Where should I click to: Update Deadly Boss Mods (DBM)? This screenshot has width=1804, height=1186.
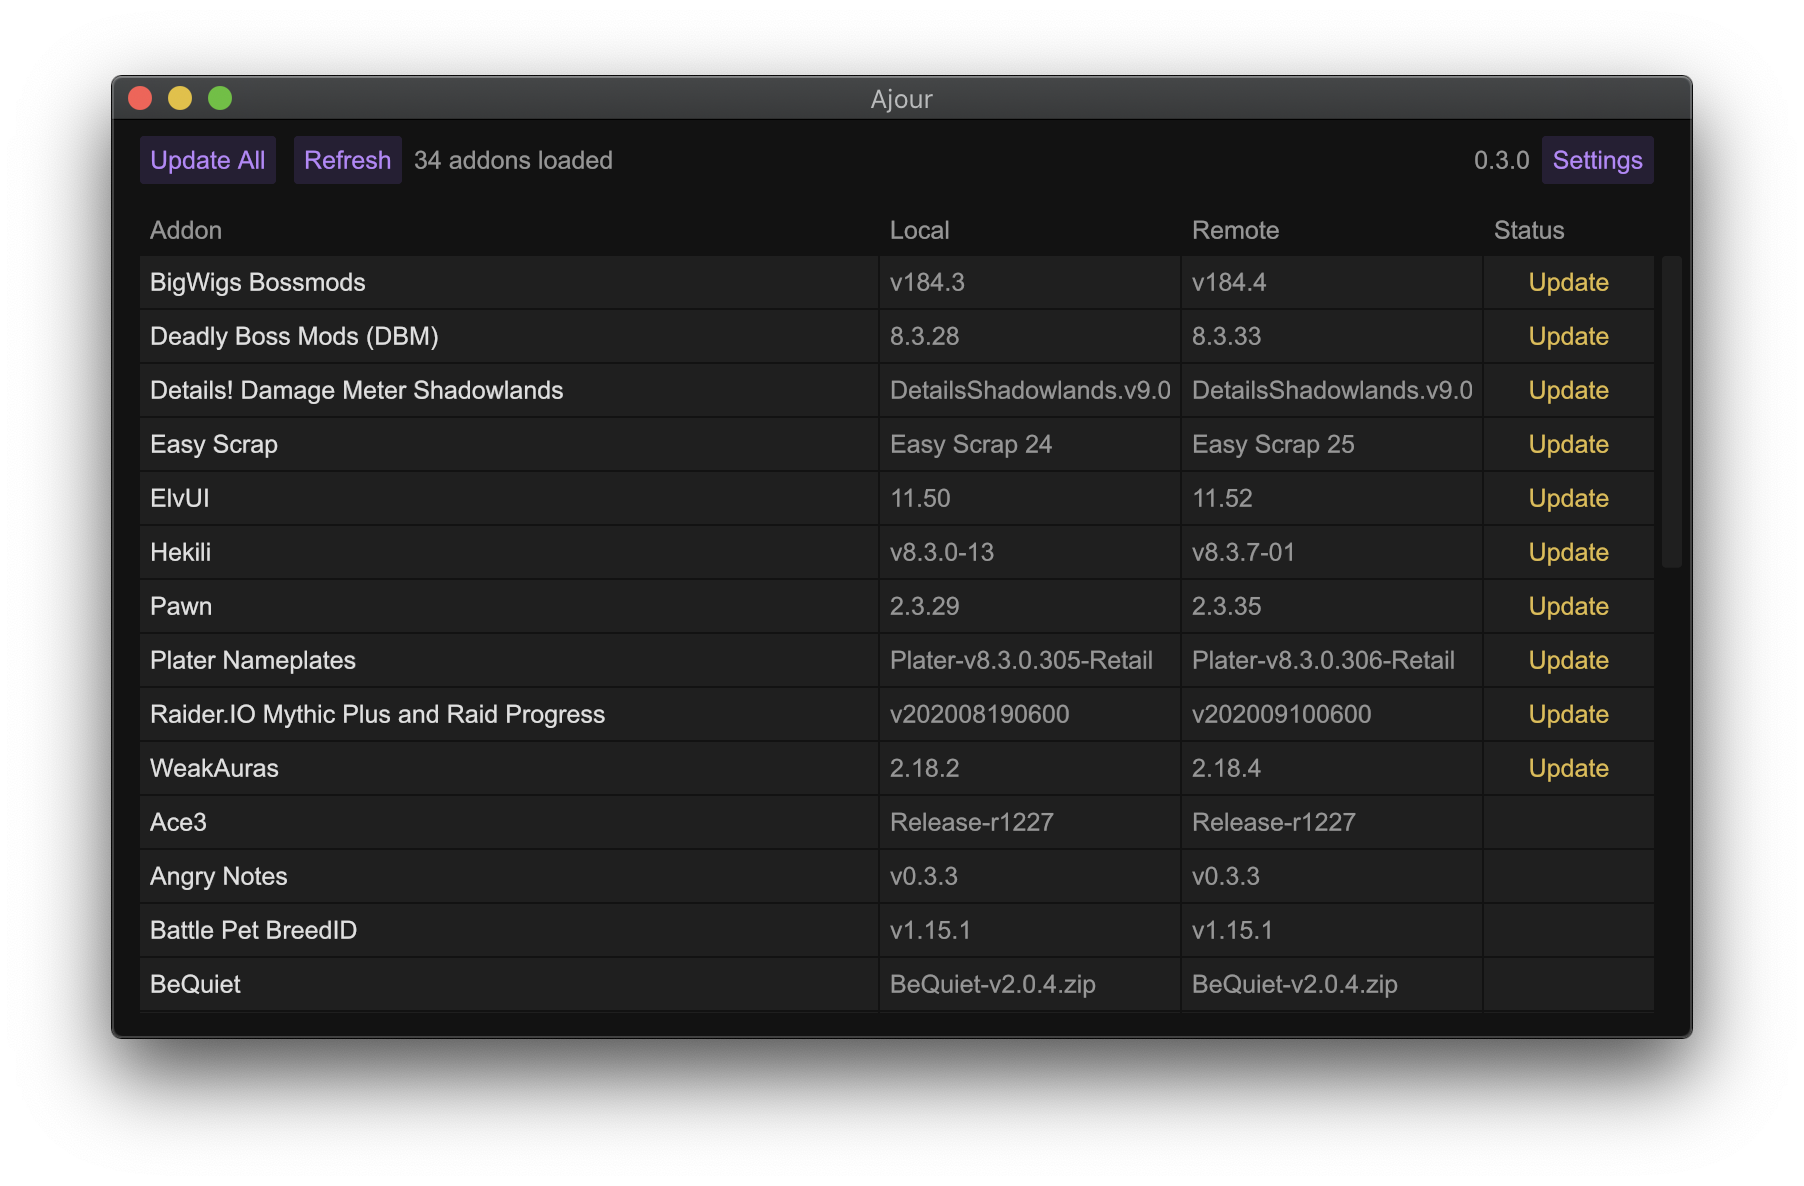(1568, 336)
